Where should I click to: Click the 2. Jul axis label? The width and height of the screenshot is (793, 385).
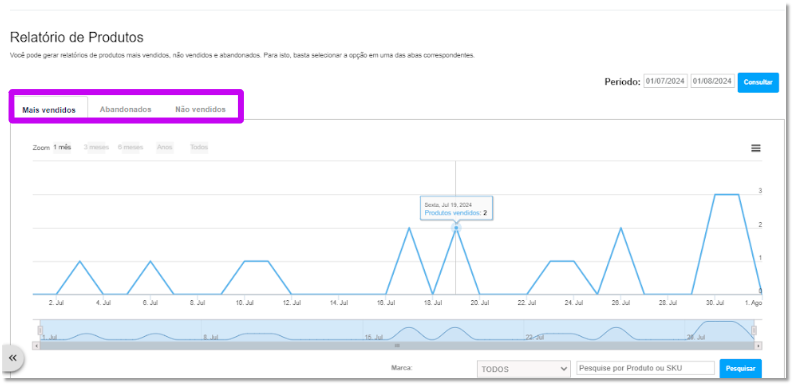(57, 303)
